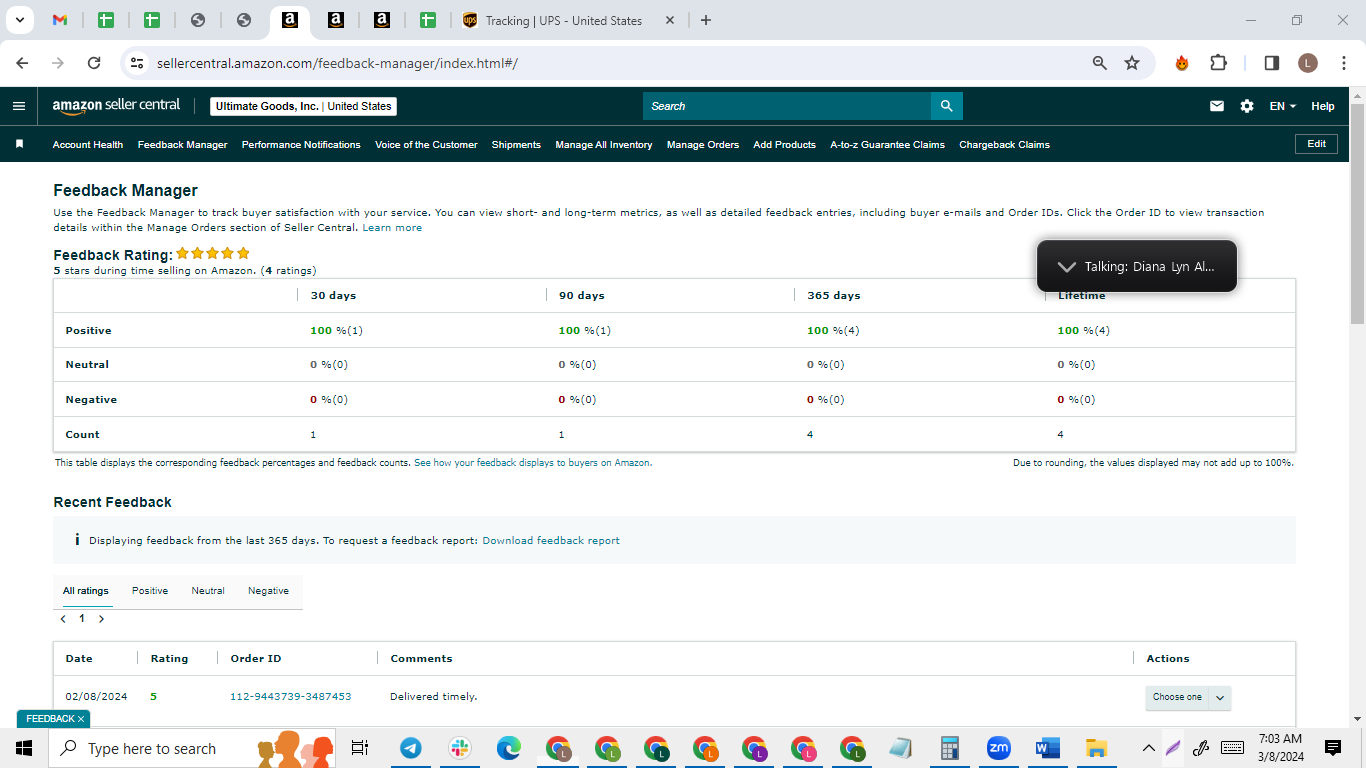Open Microsoft Edge from the taskbar
Screen dimensions: 1366x768
509,748
